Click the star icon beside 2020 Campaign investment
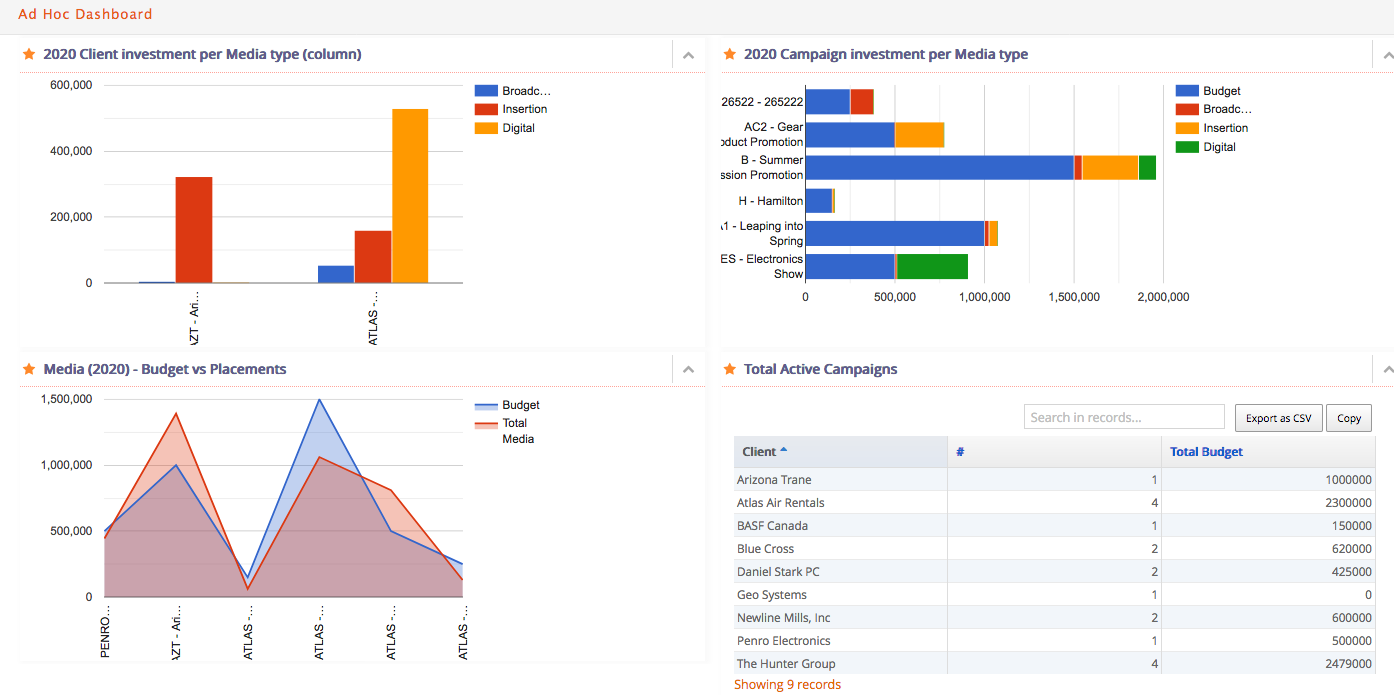 point(729,54)
